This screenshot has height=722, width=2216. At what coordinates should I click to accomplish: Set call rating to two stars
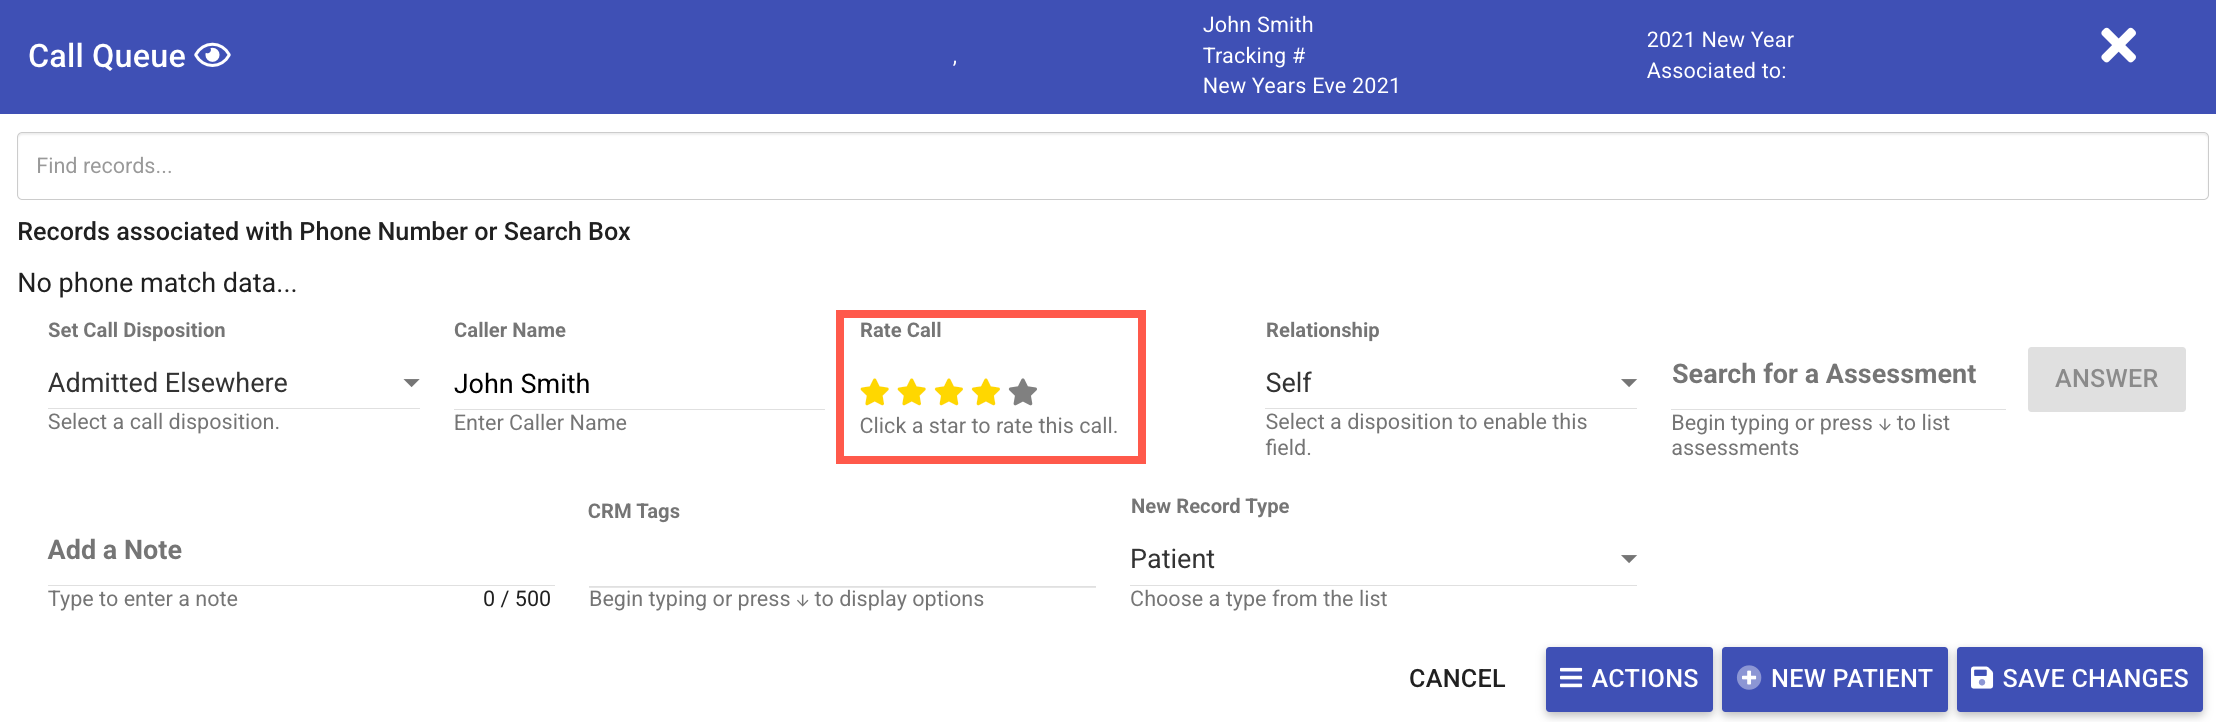pyautogui.click(x=912, y=392)
